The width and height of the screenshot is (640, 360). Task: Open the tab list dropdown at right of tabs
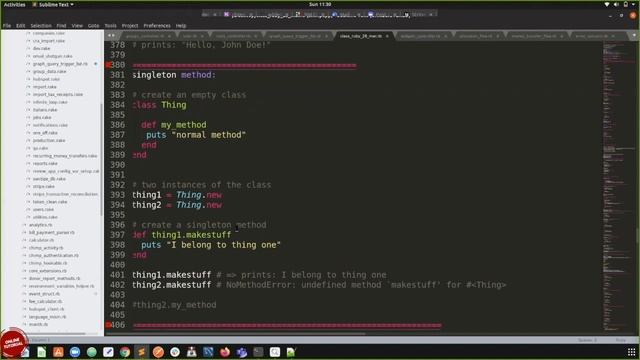coord(635,36)
